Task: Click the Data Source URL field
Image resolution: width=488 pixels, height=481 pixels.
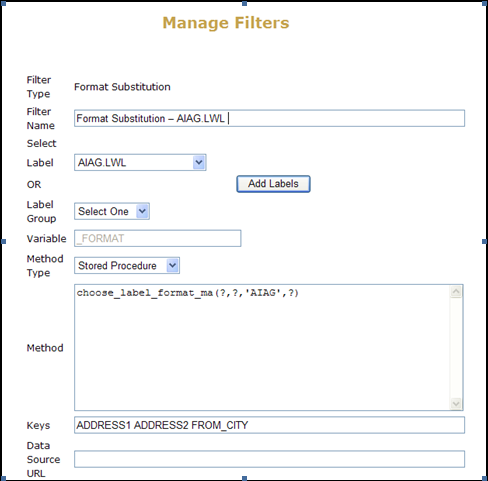Action: click(269, 459)
